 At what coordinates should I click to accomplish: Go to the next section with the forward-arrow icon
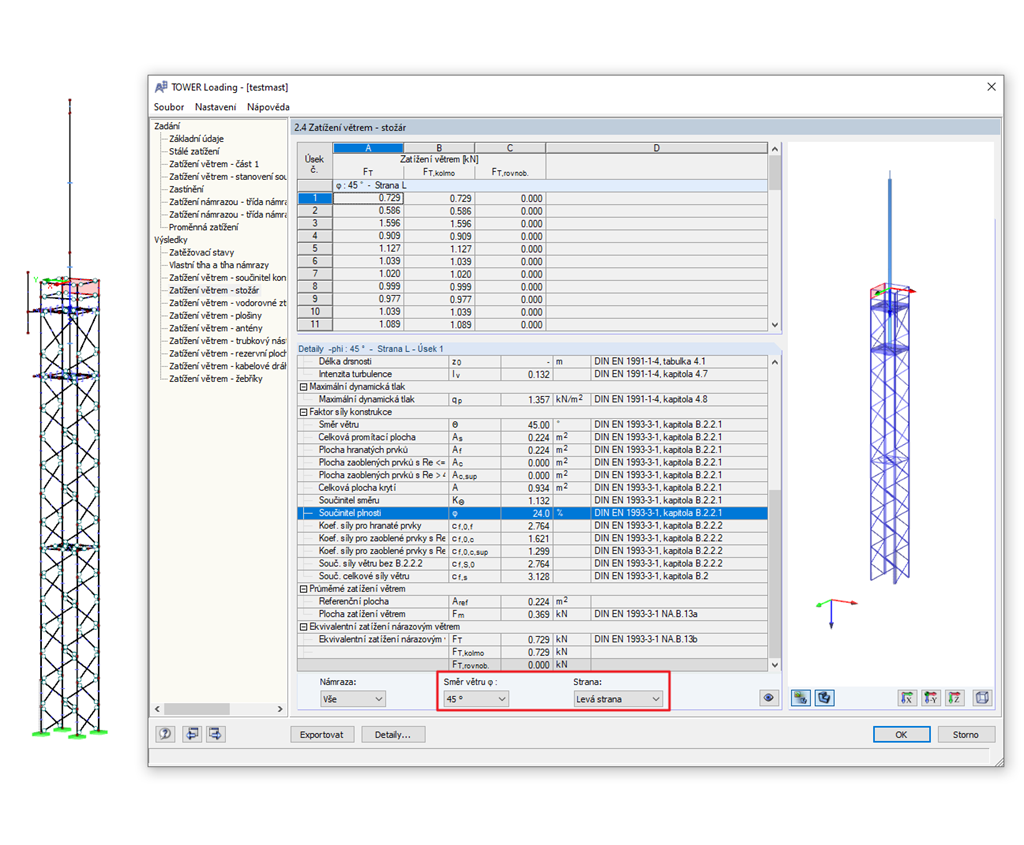tap(214, 734)
